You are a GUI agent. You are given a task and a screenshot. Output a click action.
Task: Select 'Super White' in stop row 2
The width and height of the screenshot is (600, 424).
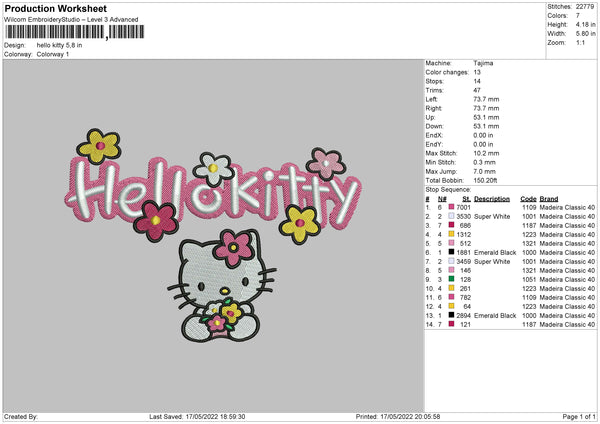(x=492, y=217)
